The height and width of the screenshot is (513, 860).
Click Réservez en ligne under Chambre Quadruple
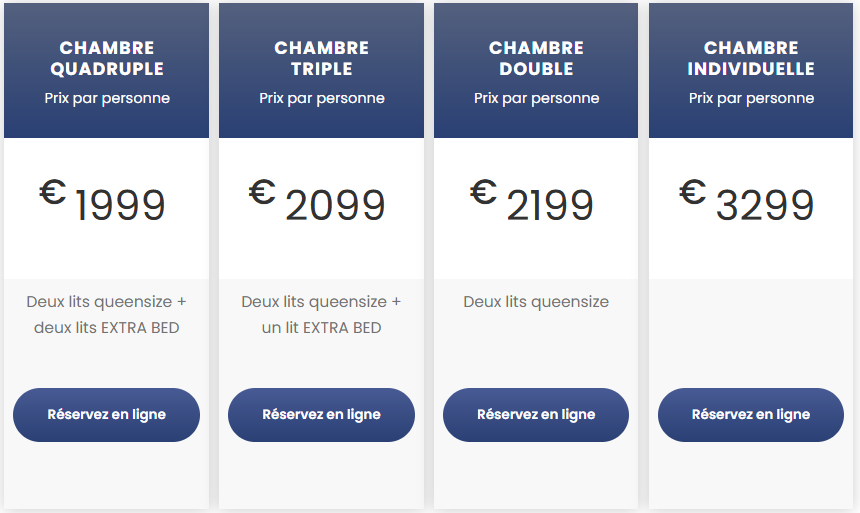click(106, 414)
